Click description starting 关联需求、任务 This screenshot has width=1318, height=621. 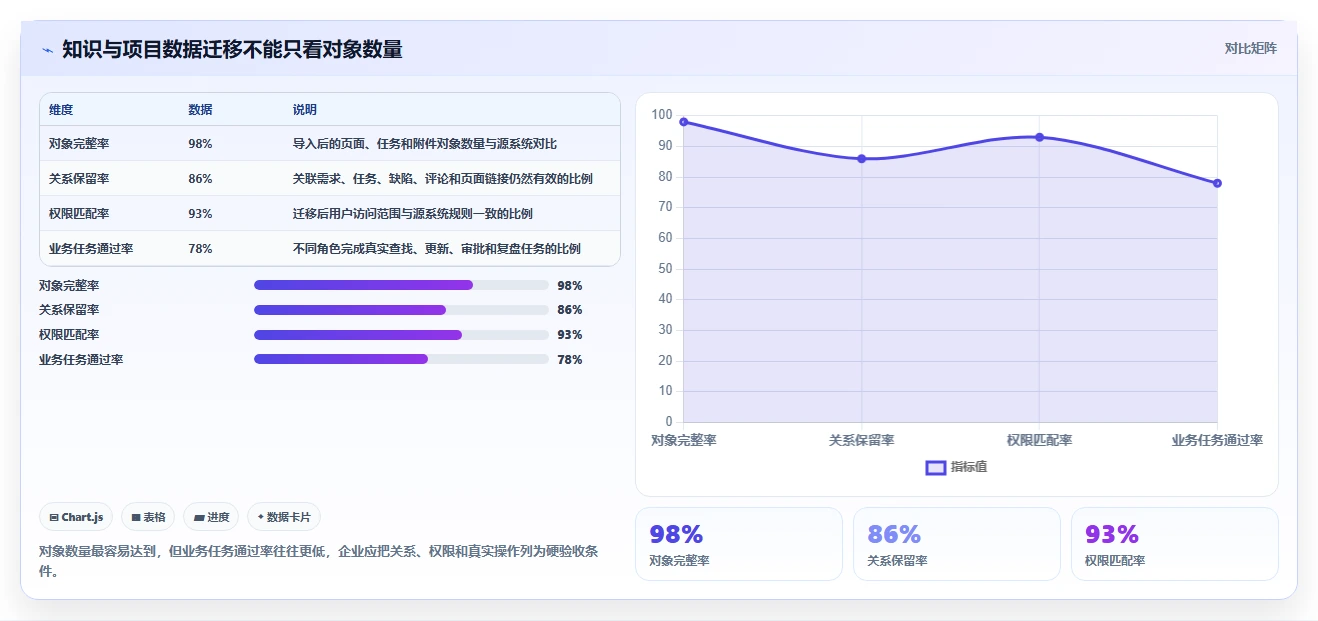443,179
